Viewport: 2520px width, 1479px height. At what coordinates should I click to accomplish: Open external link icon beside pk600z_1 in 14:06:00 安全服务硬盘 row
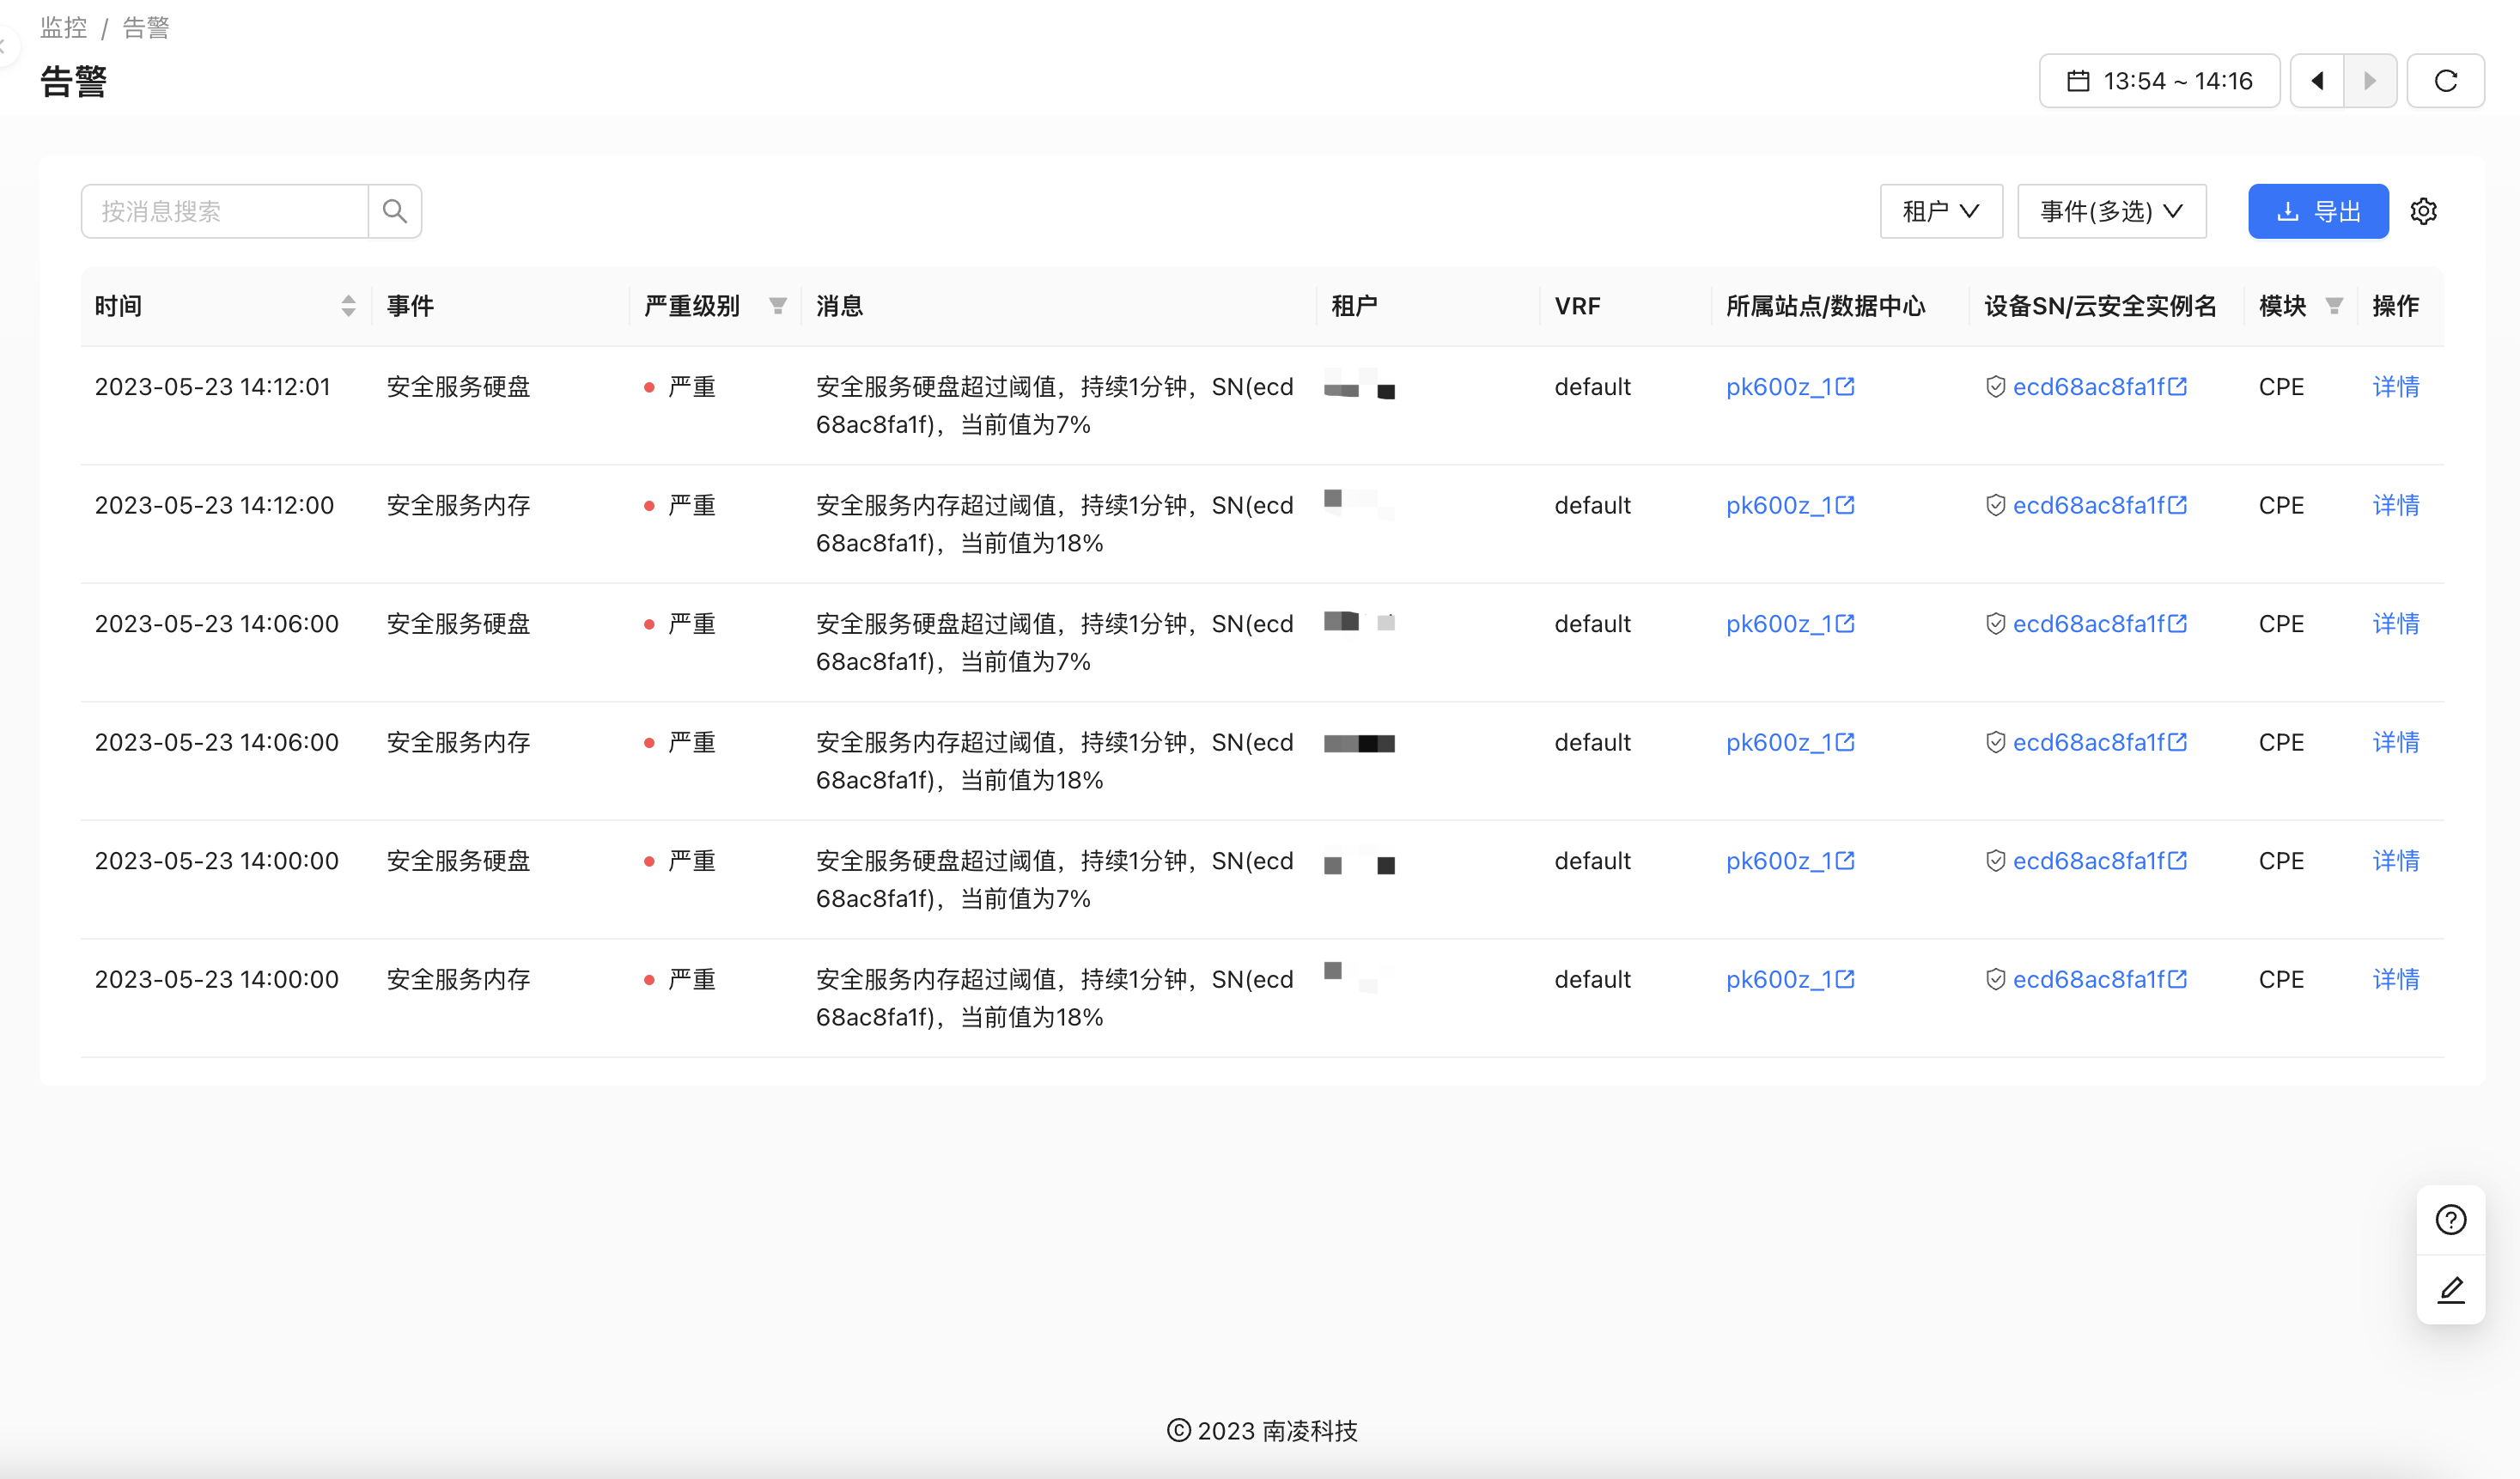1845,623
